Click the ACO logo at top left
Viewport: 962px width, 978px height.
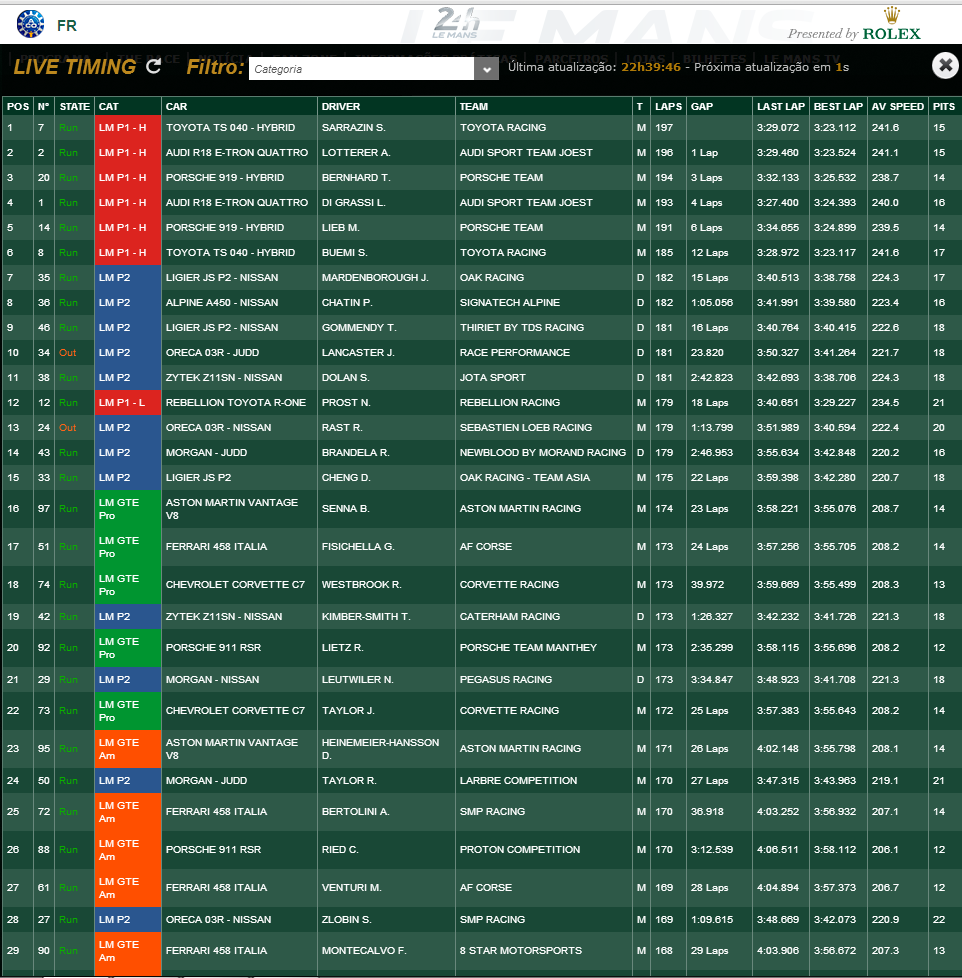30,23
